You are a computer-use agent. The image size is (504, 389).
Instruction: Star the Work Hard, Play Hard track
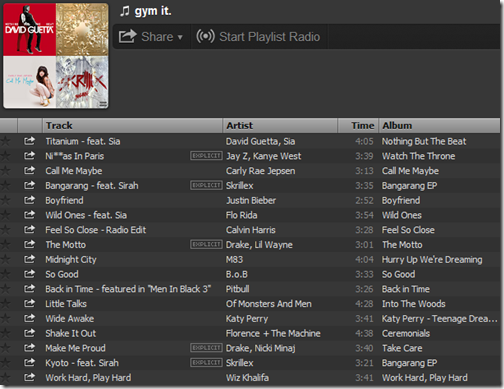pyautogui.click(x=5, y=378)
